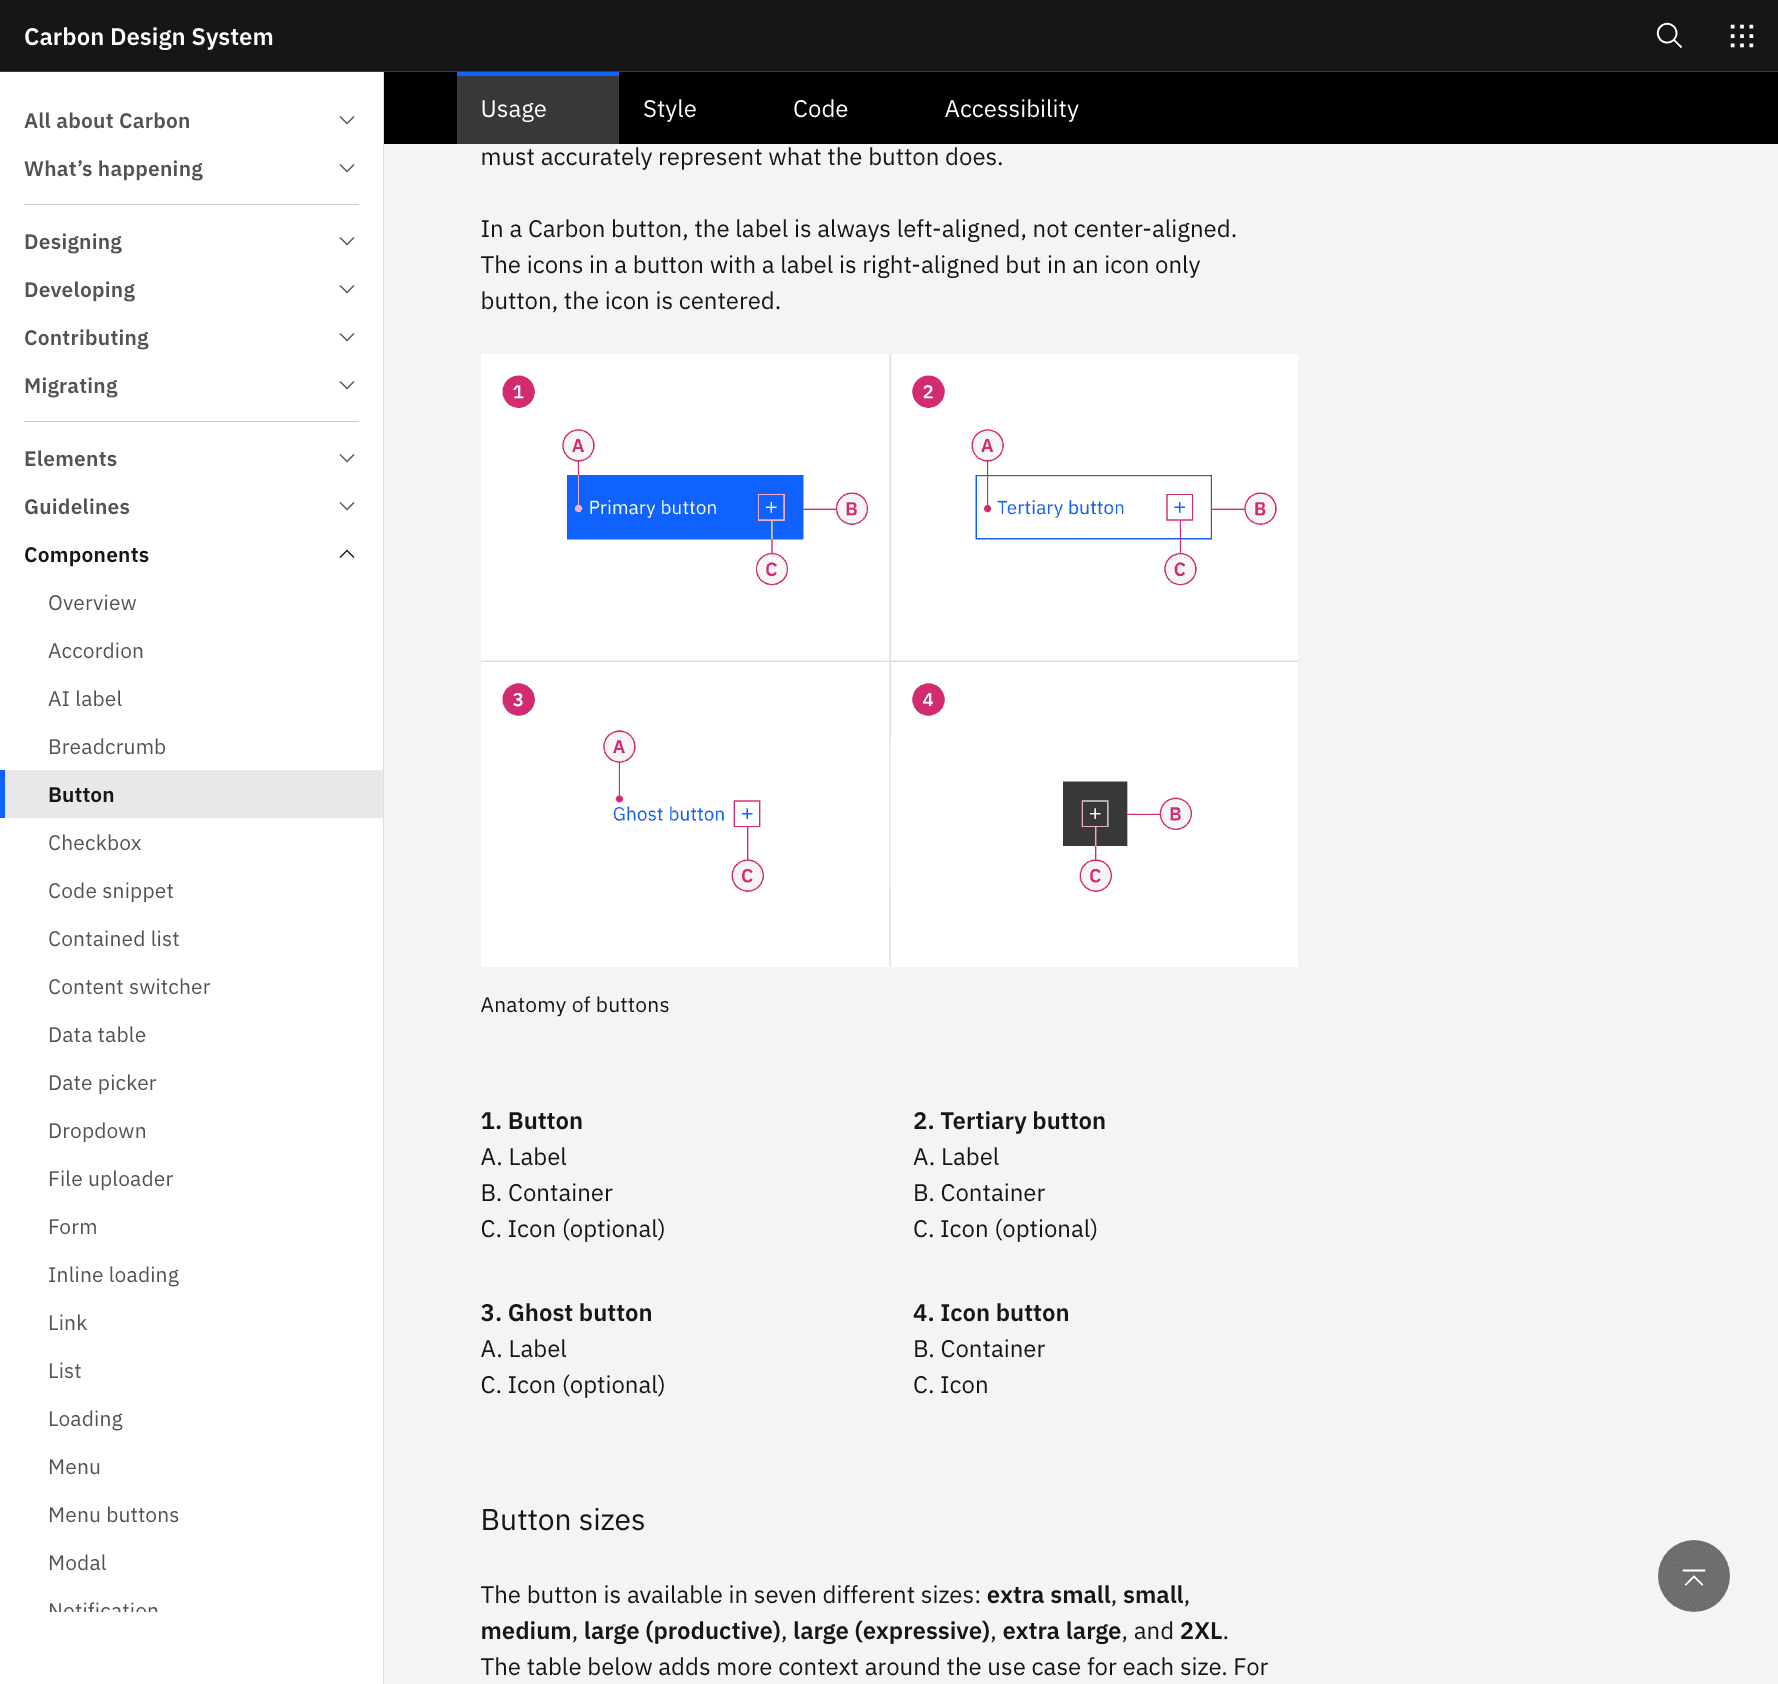Click the Carbon Design System logo text
The width and height of the screenshot is (1778, 1684).
(148, 36)
